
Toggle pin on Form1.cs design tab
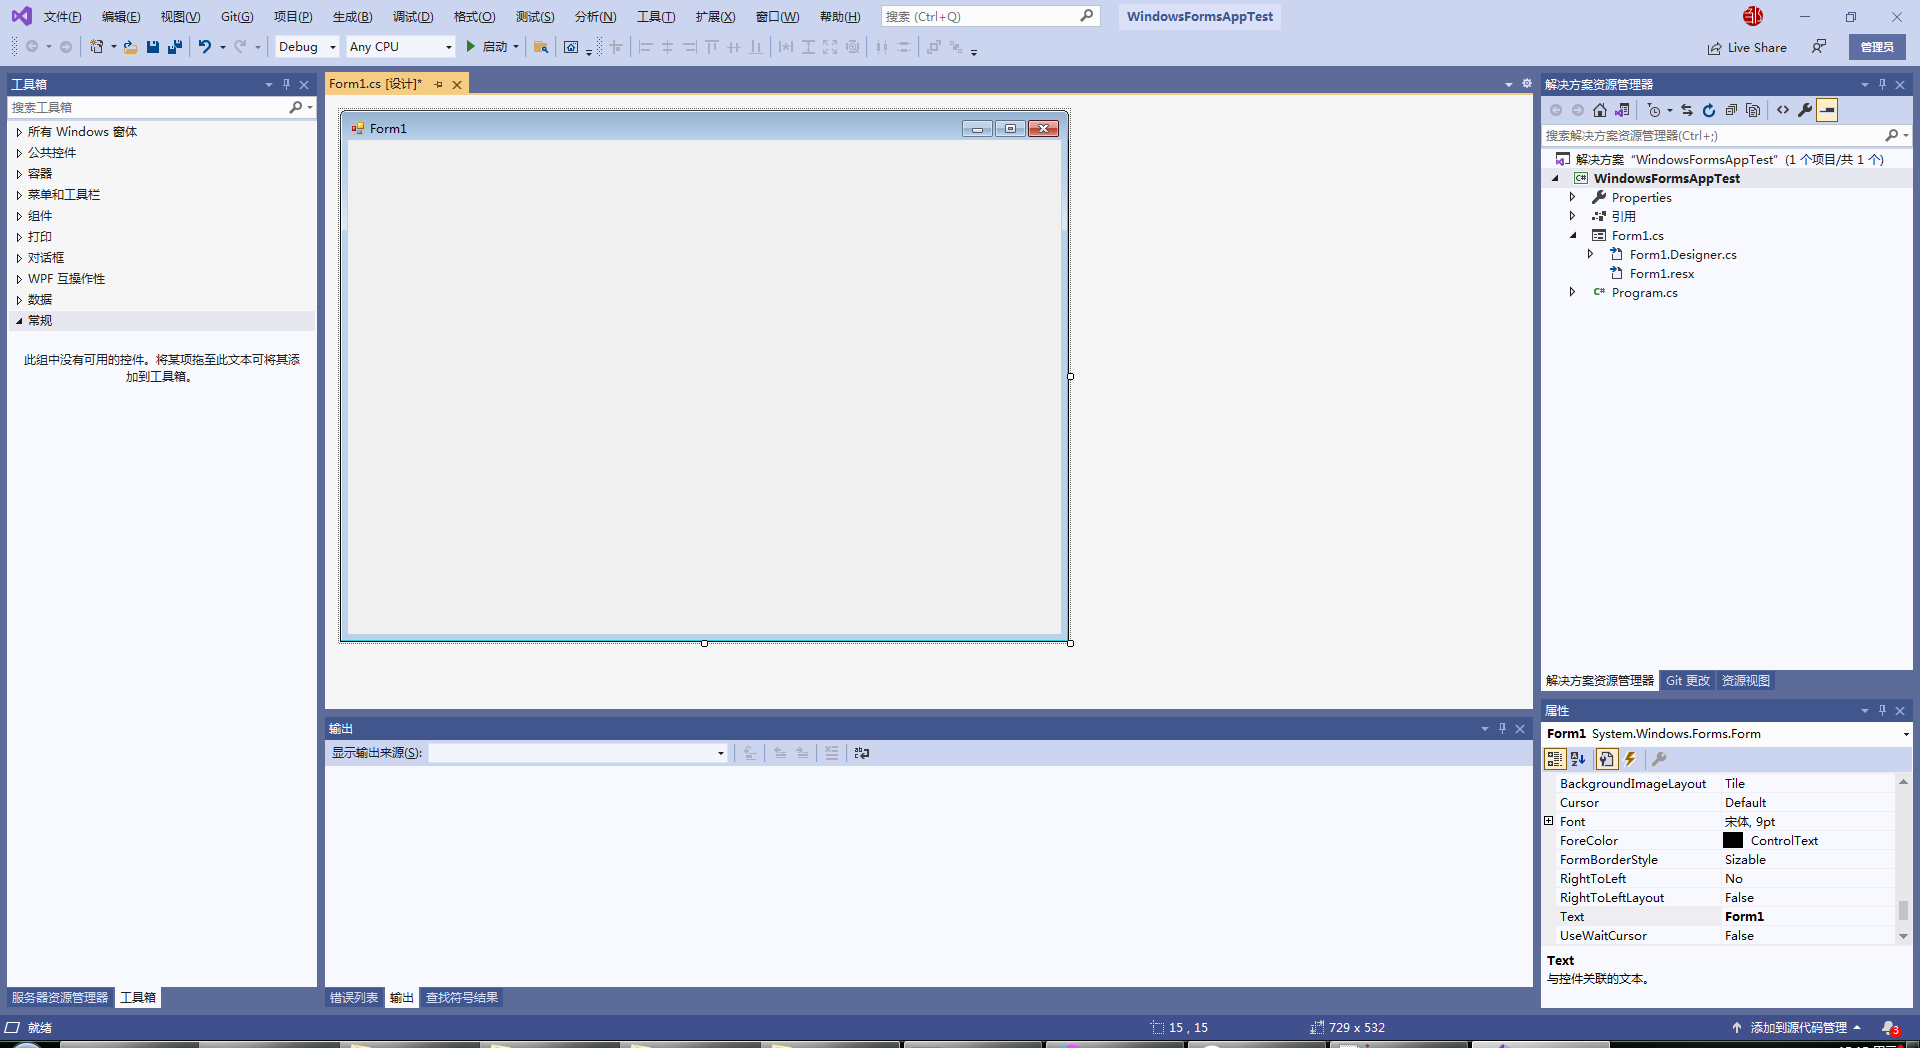tap(438, 84)
